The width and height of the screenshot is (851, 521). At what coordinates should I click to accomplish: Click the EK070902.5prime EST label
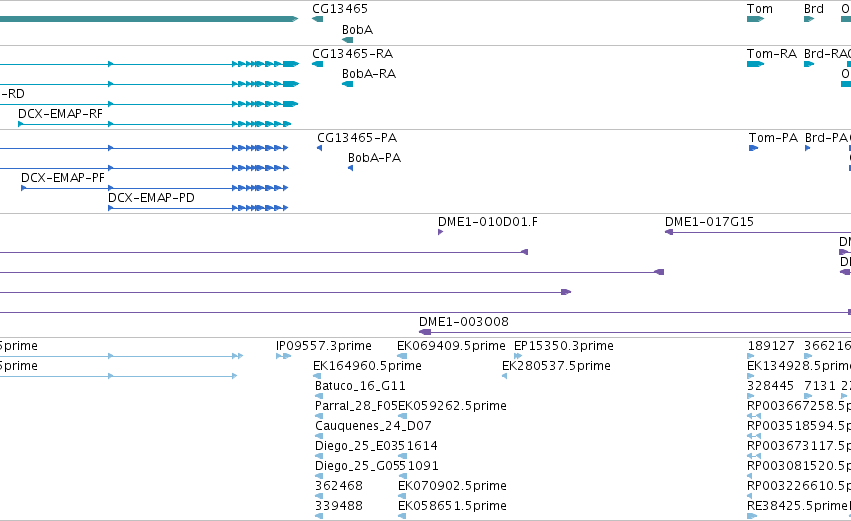click(x=452, y=486)
